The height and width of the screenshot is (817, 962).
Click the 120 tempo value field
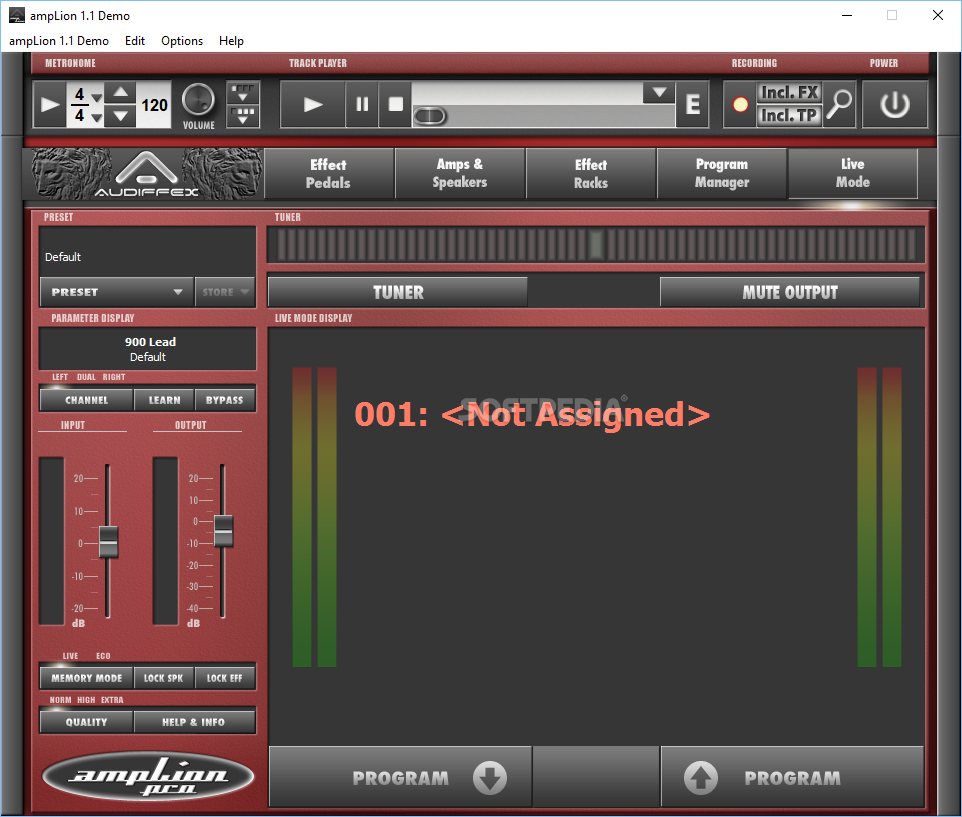(154, 105)
